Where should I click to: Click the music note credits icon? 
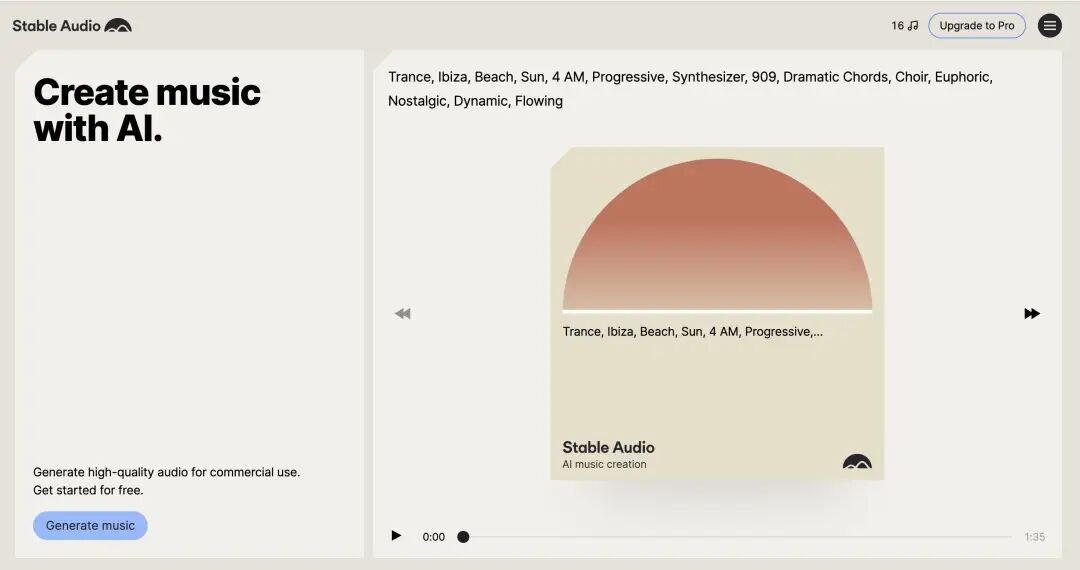(913, 25)
